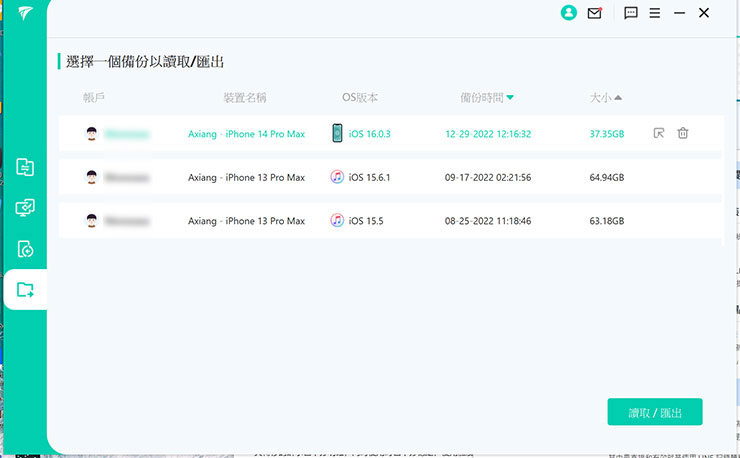Click the 64.94GB size value
This screenshot has height=458, width=740.
coord(607,178)
